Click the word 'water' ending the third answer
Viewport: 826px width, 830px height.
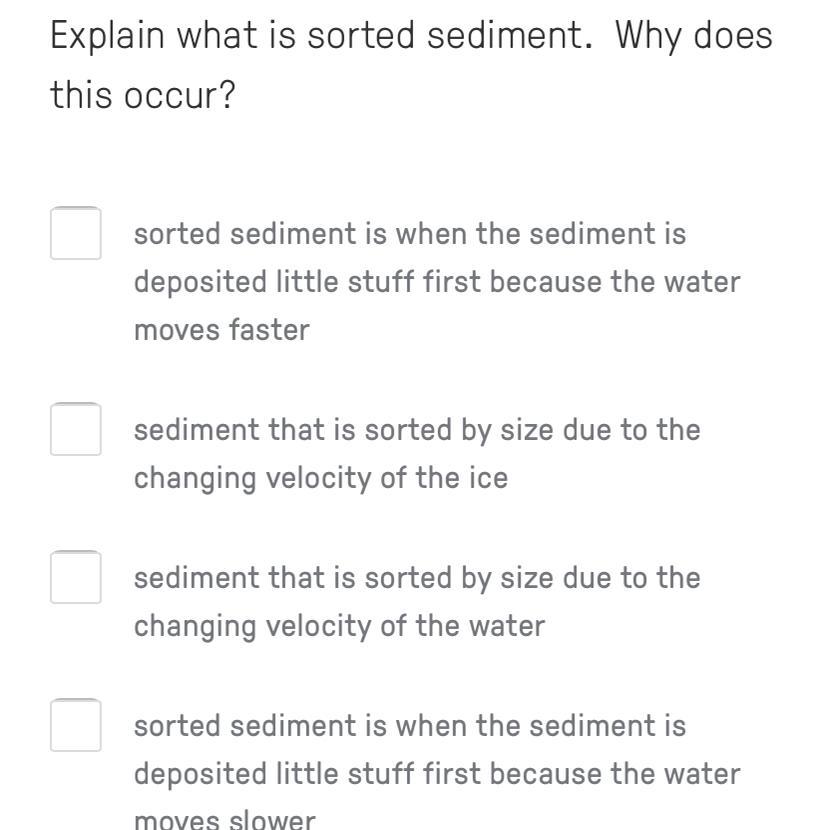tap(507, 626)
